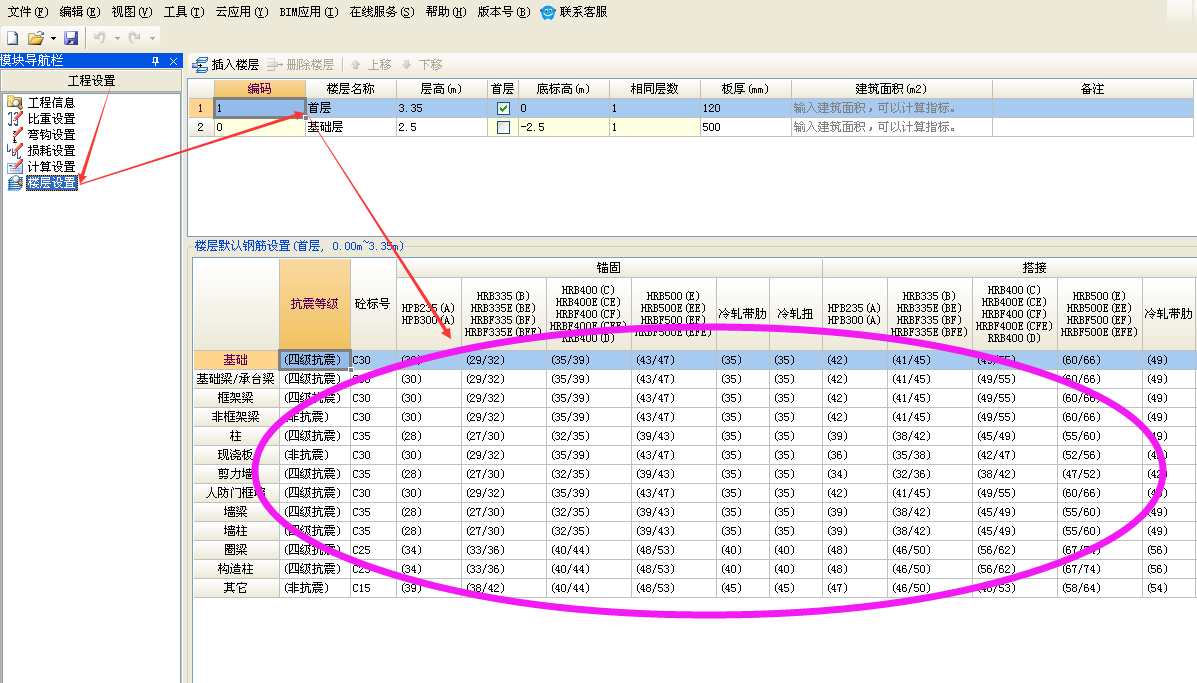
Task: Click 上移 move up button
Action: tap(371, 65)
